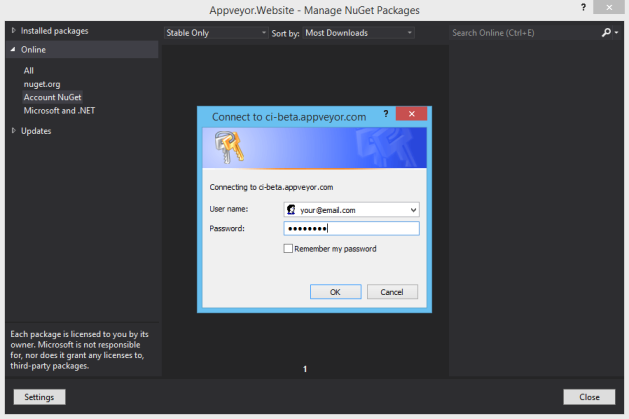Open the Settings button
The height and width of the screenshot is (419, 629).
(39, 397)
